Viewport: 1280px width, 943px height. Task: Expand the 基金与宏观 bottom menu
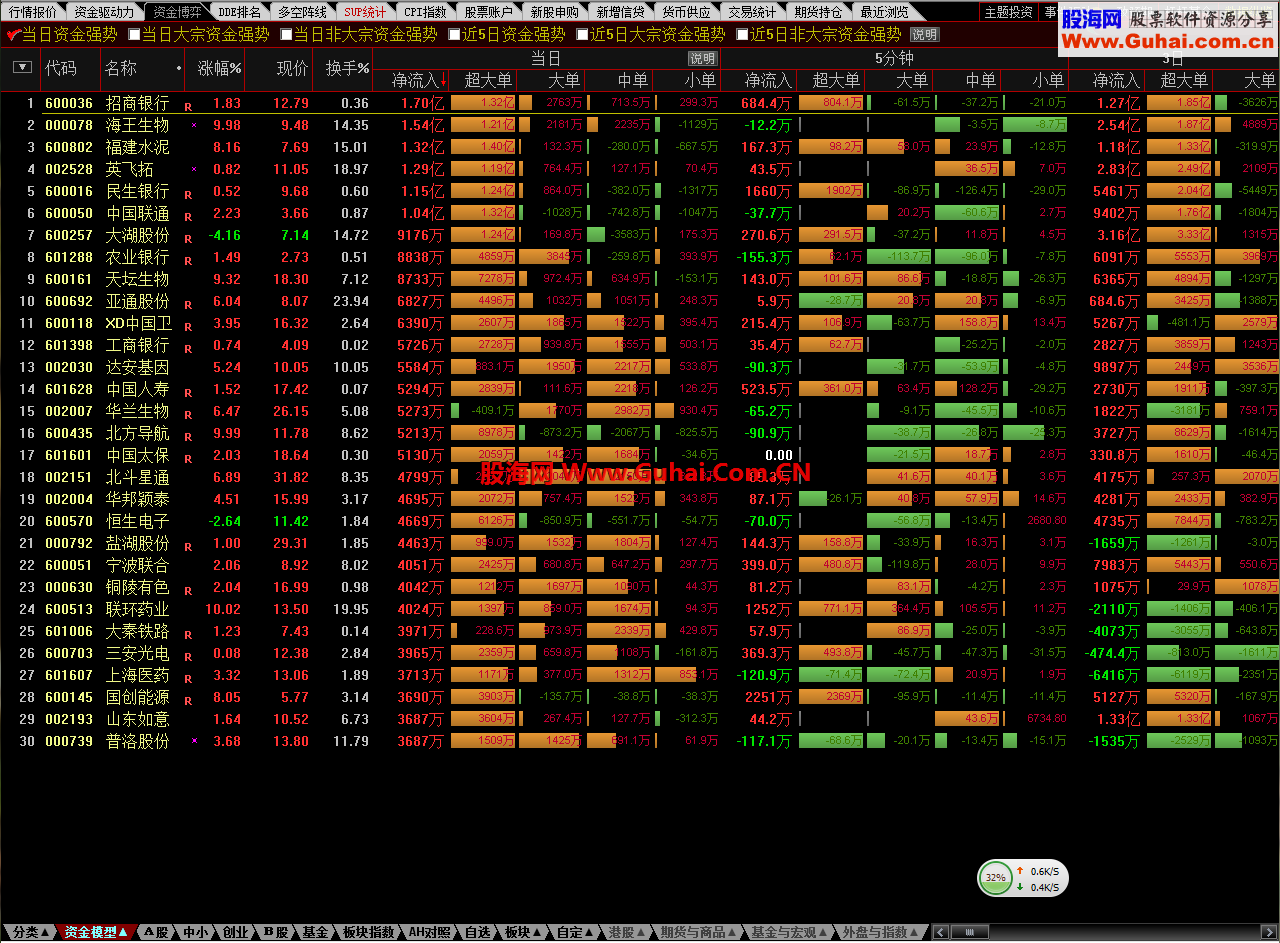pos(790,932)
